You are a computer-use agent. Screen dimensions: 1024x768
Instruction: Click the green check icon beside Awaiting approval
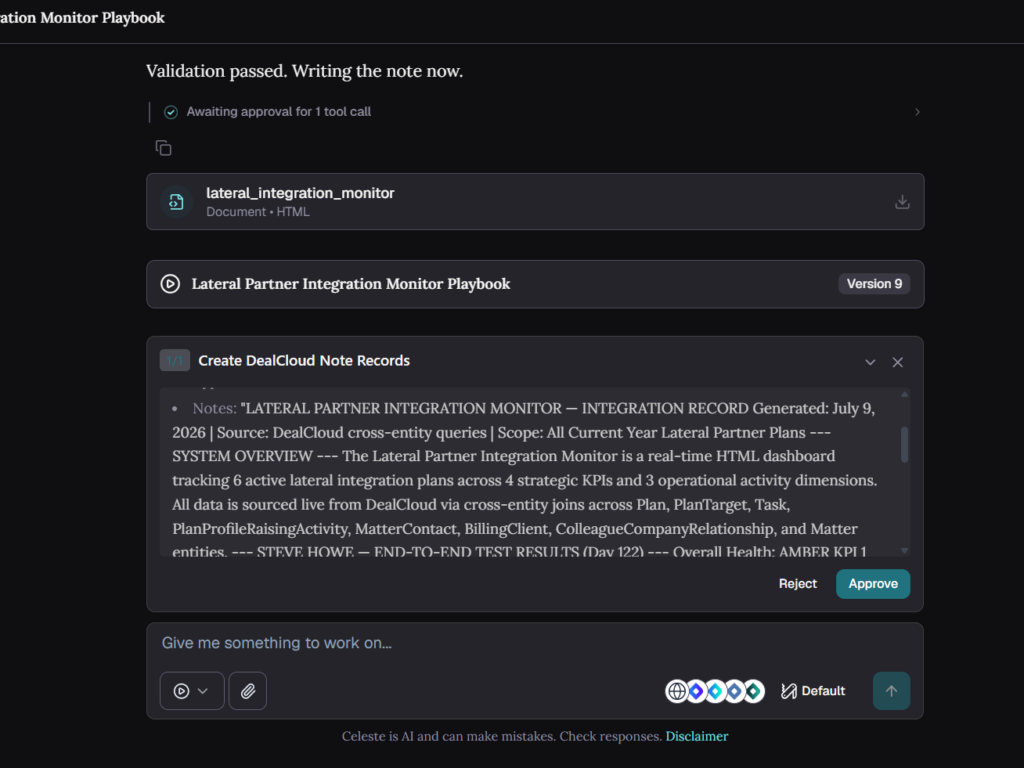(170, 112)
